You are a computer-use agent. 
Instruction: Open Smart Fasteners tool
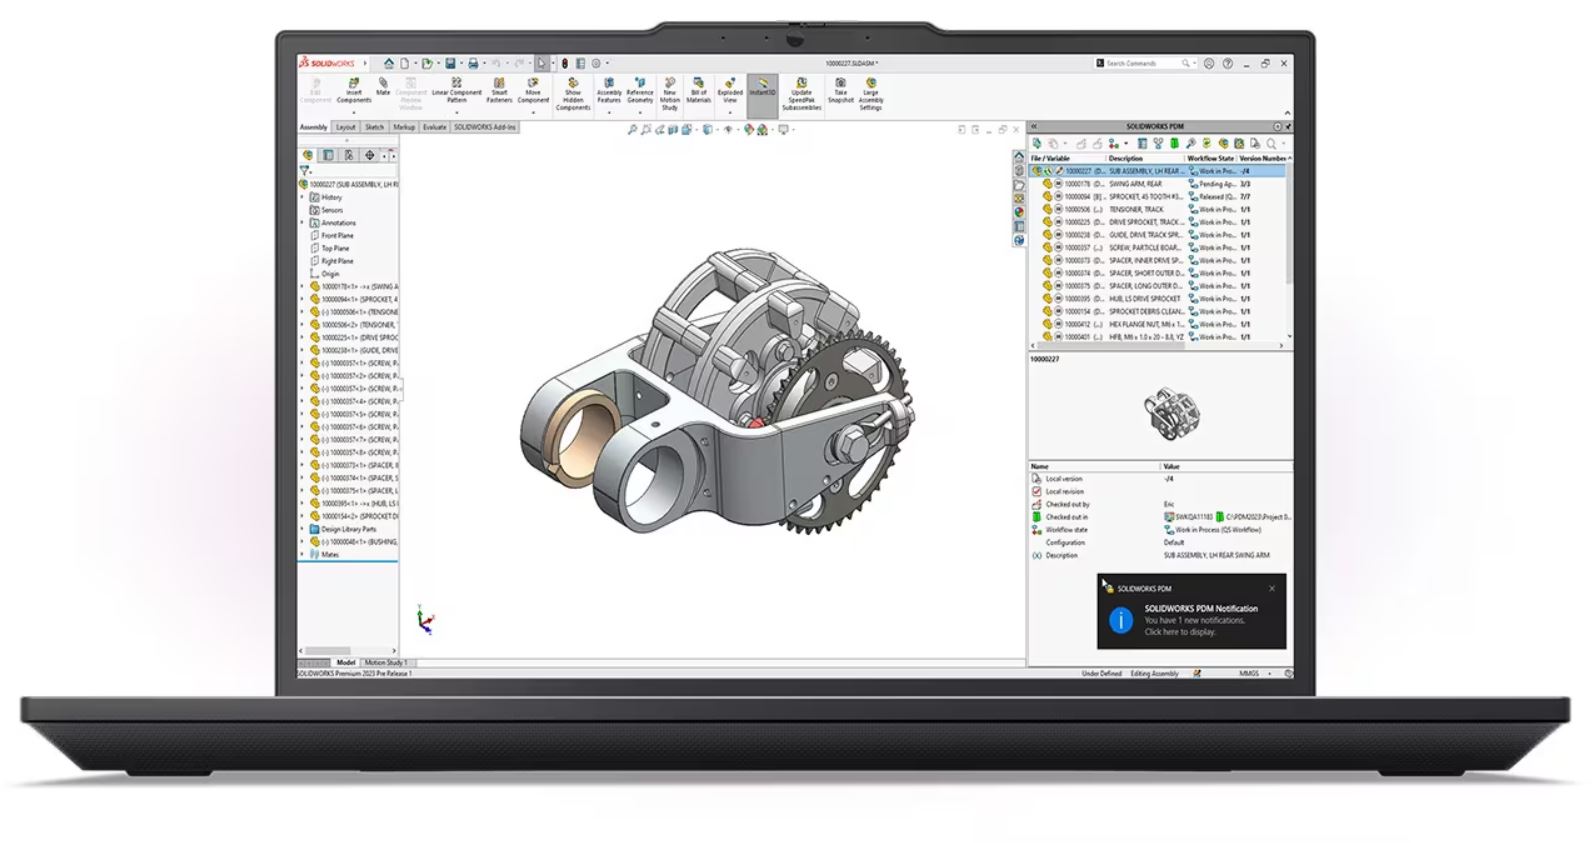tap(499, 90)
